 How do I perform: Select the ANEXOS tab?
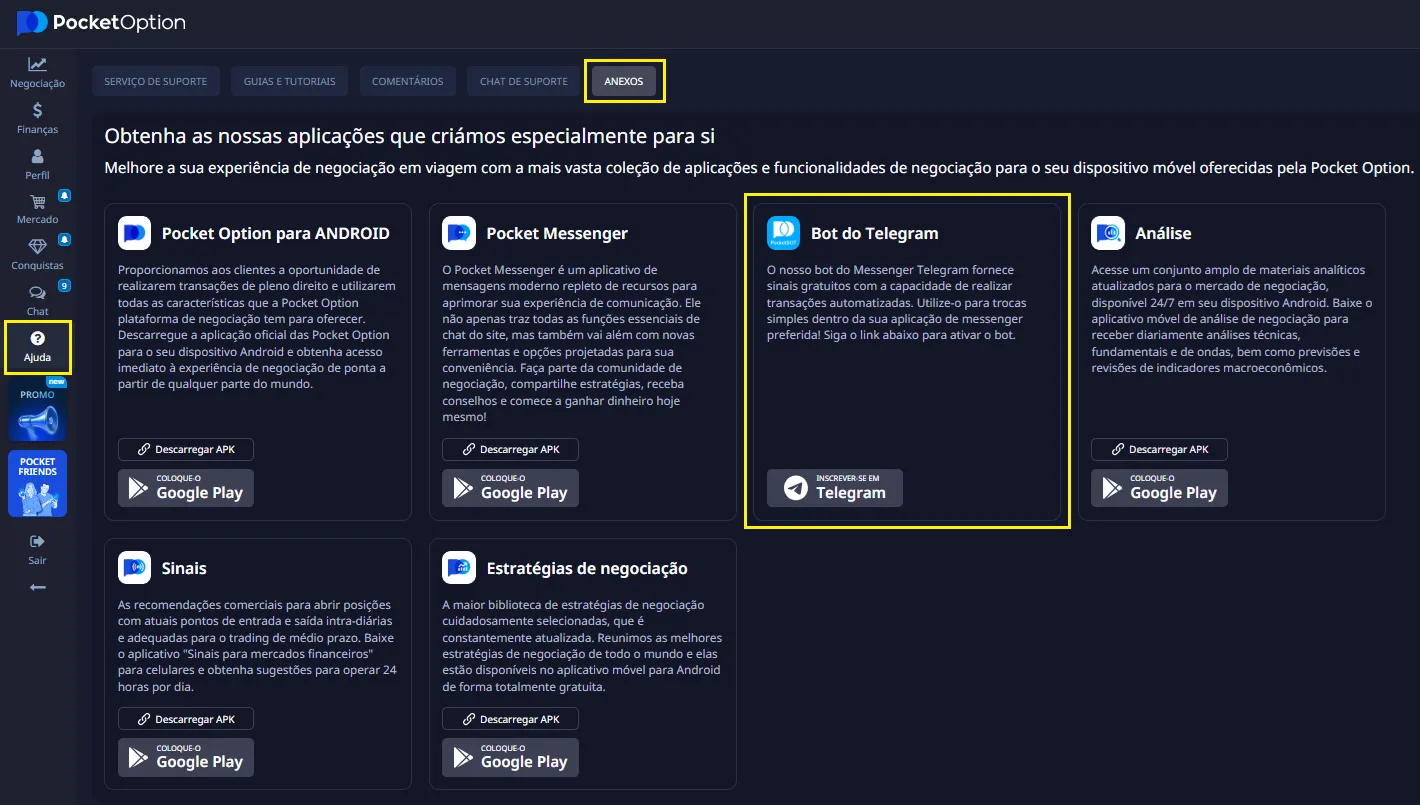pyautogui.click(x=624, y=81)
